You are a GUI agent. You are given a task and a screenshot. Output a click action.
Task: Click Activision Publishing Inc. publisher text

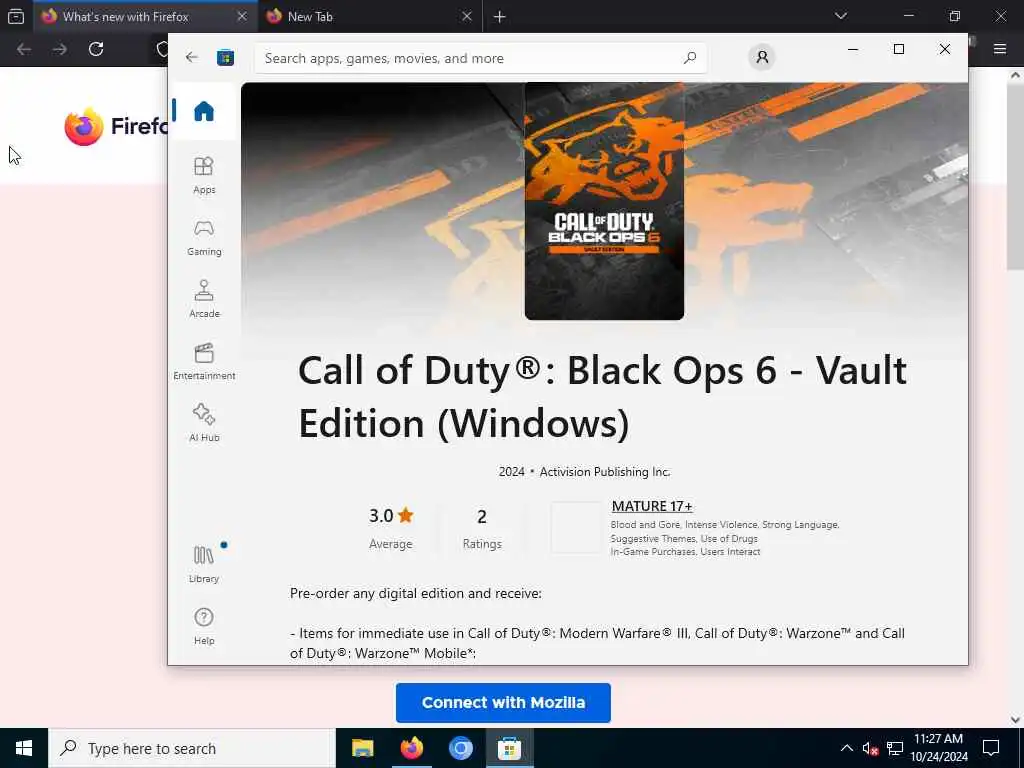[605, 472]
